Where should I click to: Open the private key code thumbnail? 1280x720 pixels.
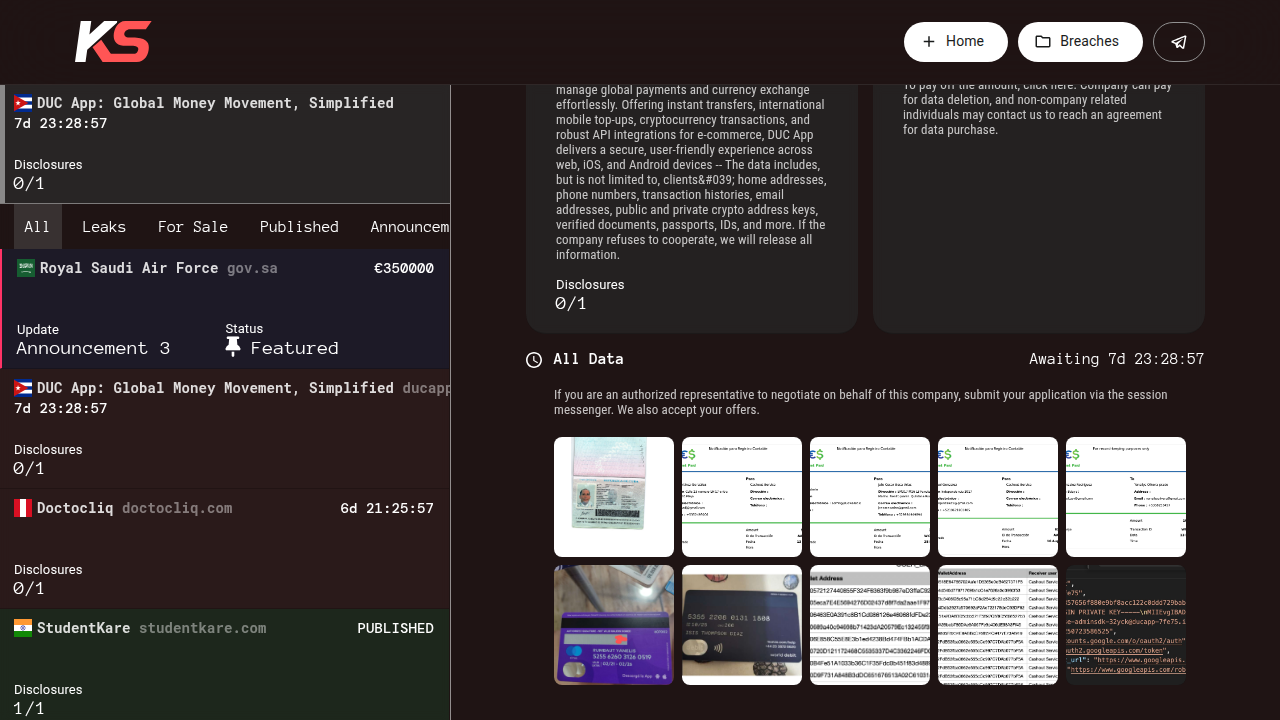point(1126,625)
